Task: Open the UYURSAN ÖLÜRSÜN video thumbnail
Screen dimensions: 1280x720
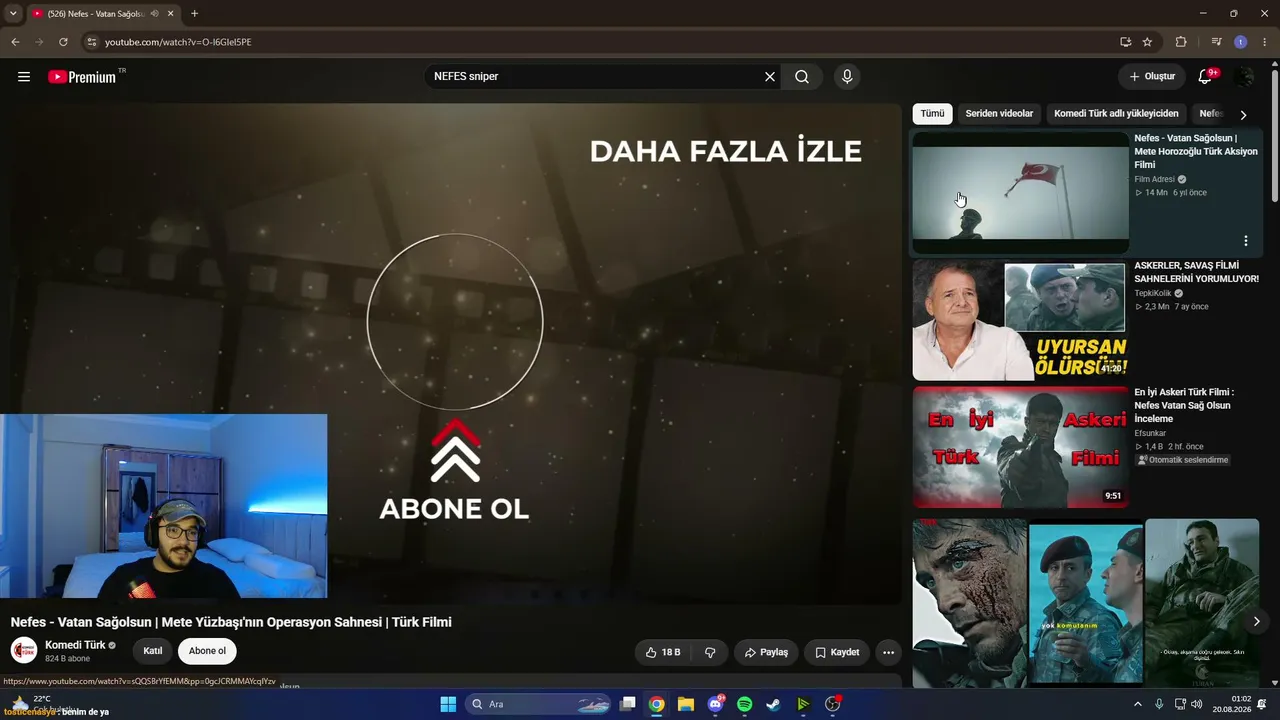Action: [x=1020, y=320]
